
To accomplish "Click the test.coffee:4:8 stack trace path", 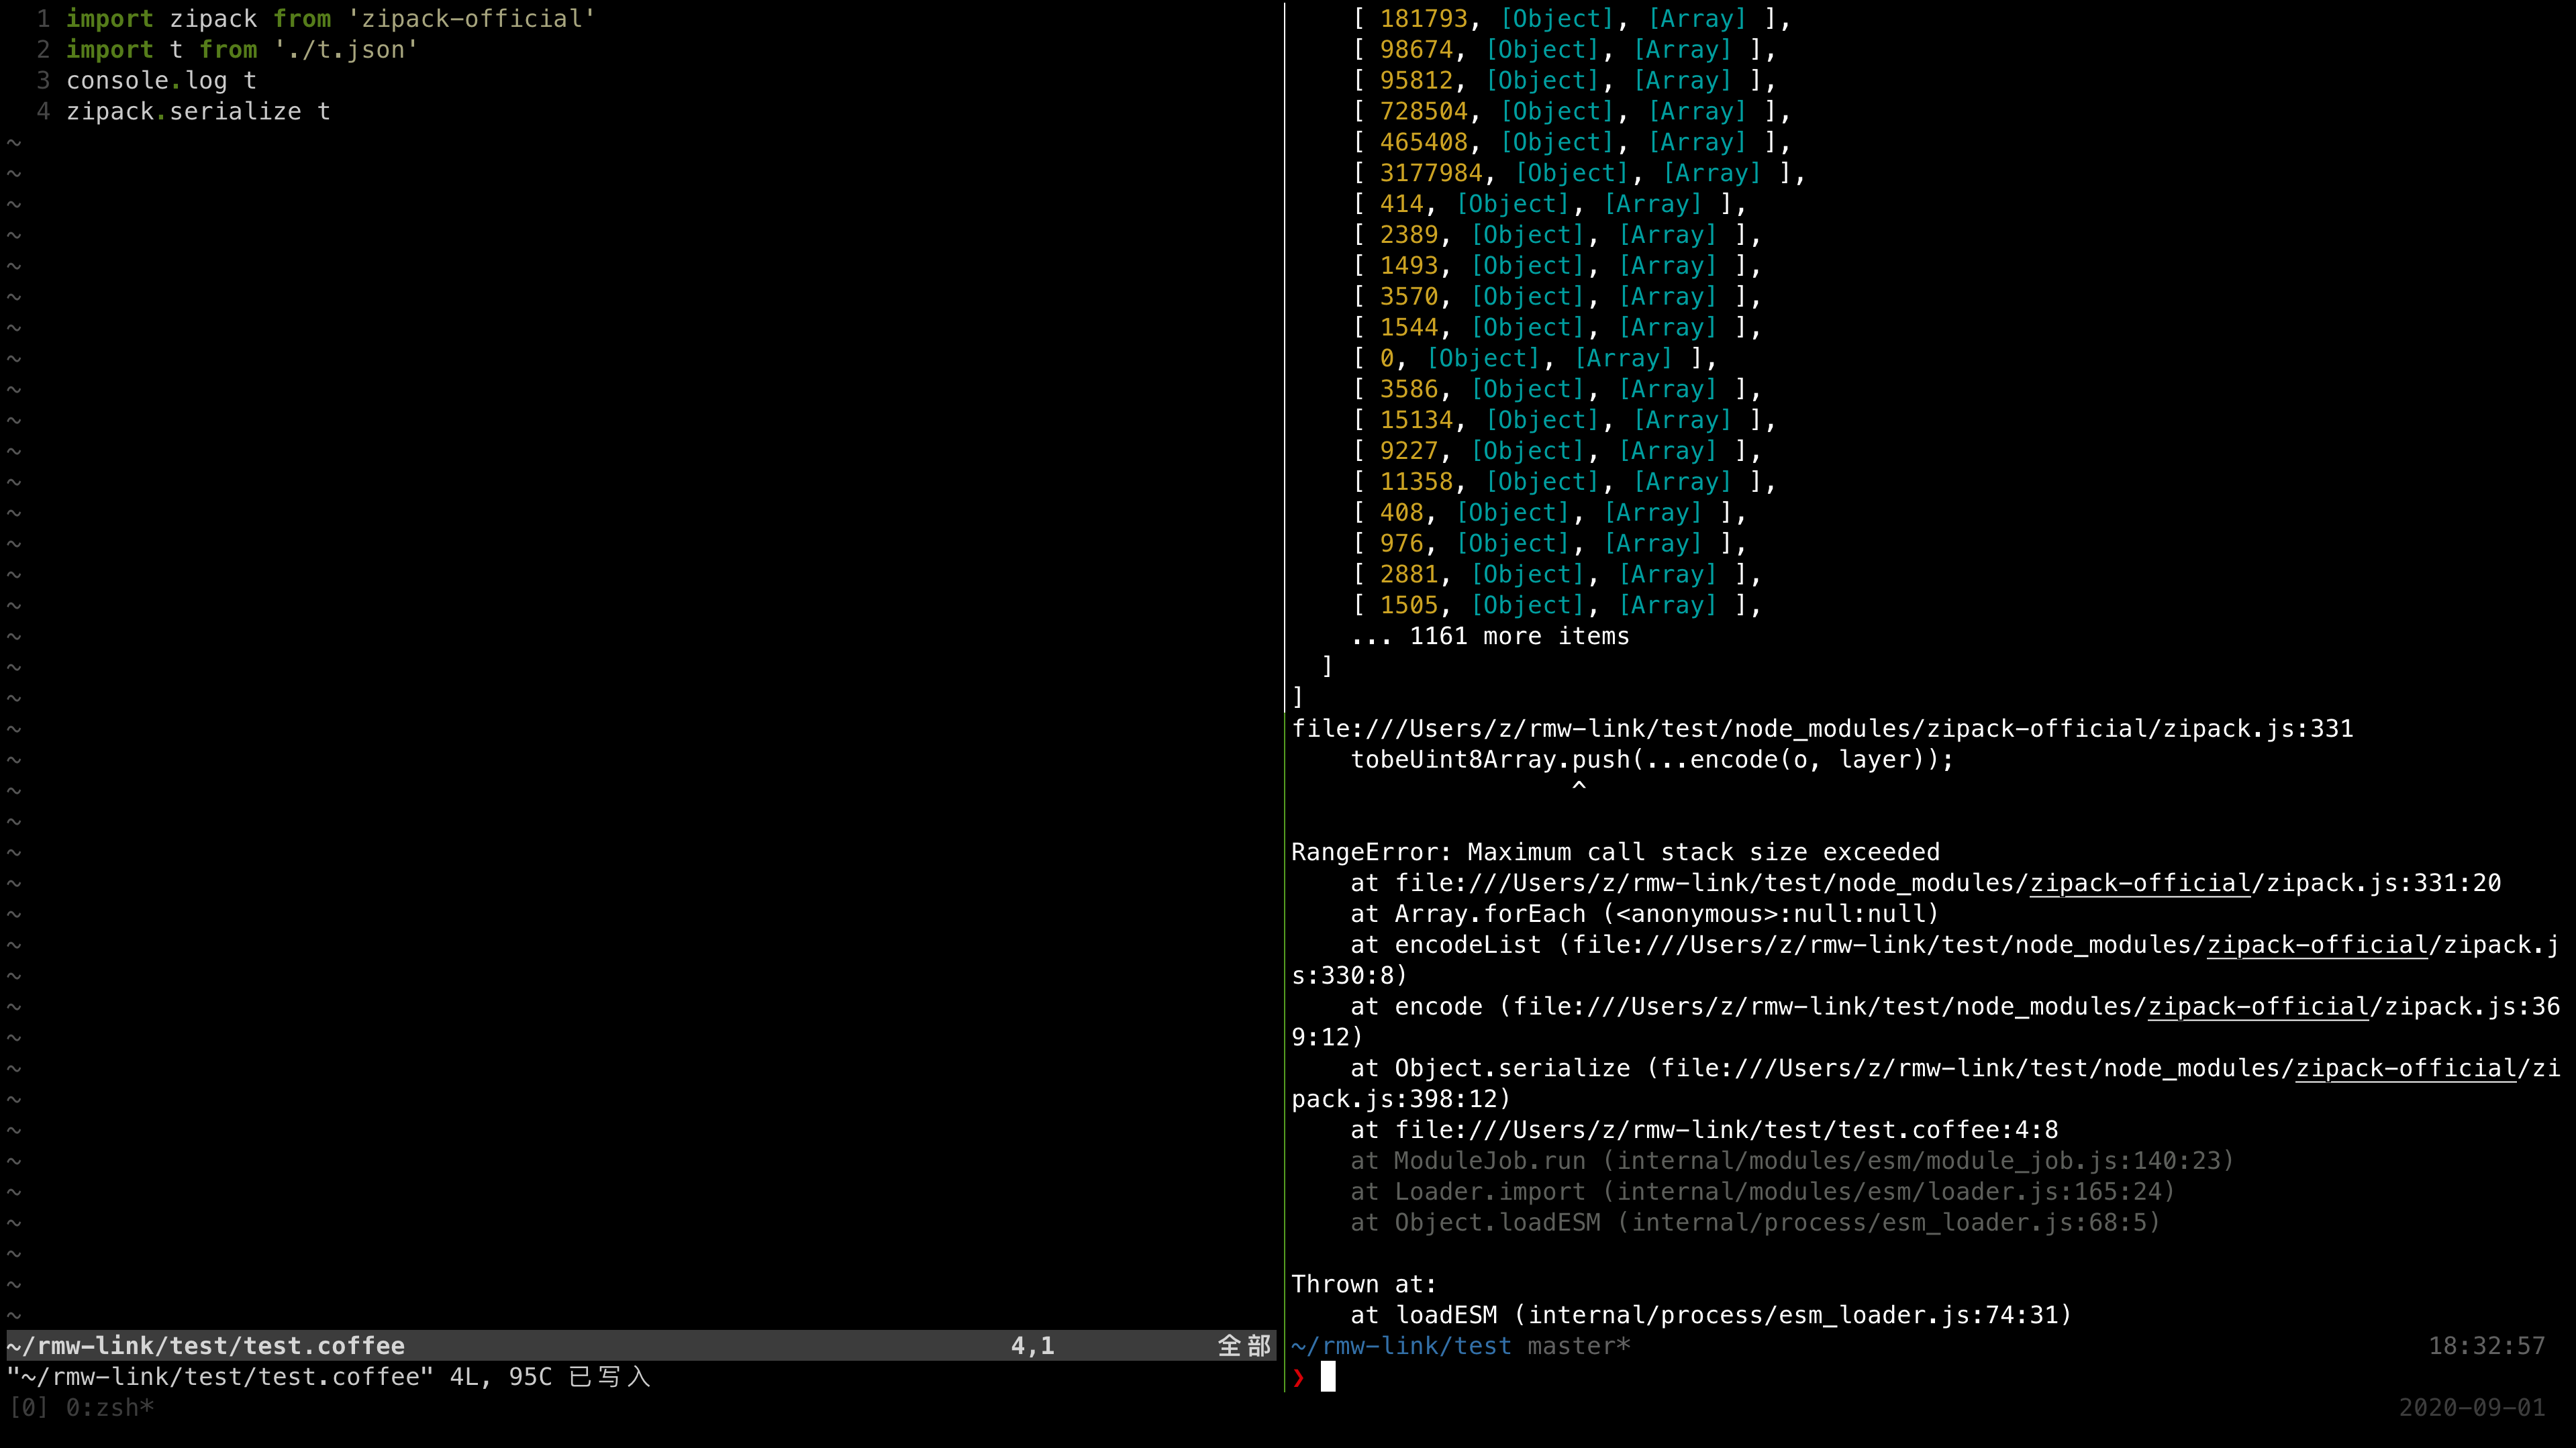I will (1726, 1131).
